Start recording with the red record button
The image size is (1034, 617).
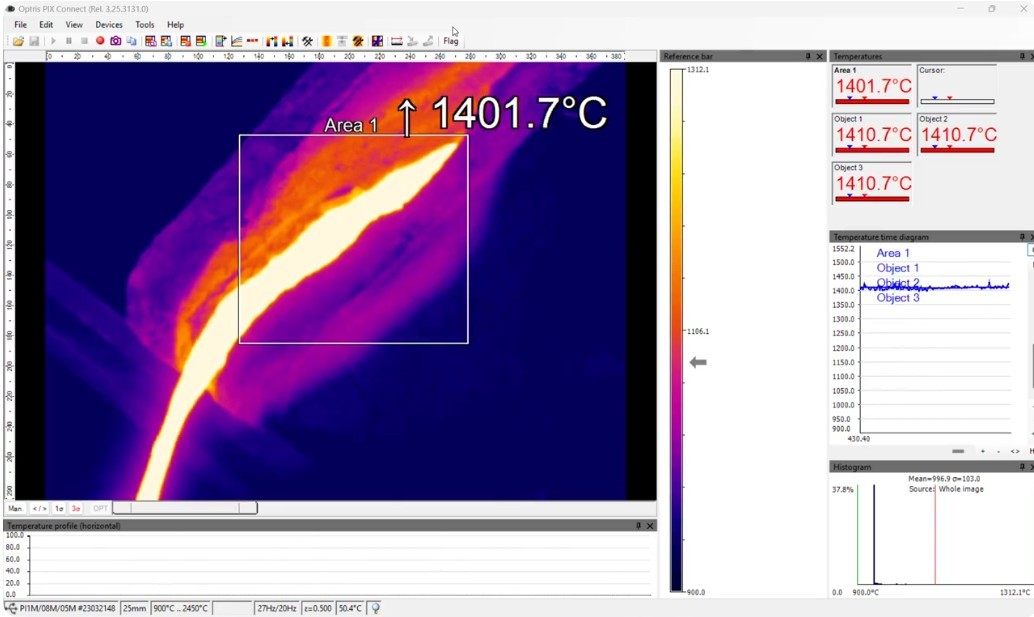[100, 41]
